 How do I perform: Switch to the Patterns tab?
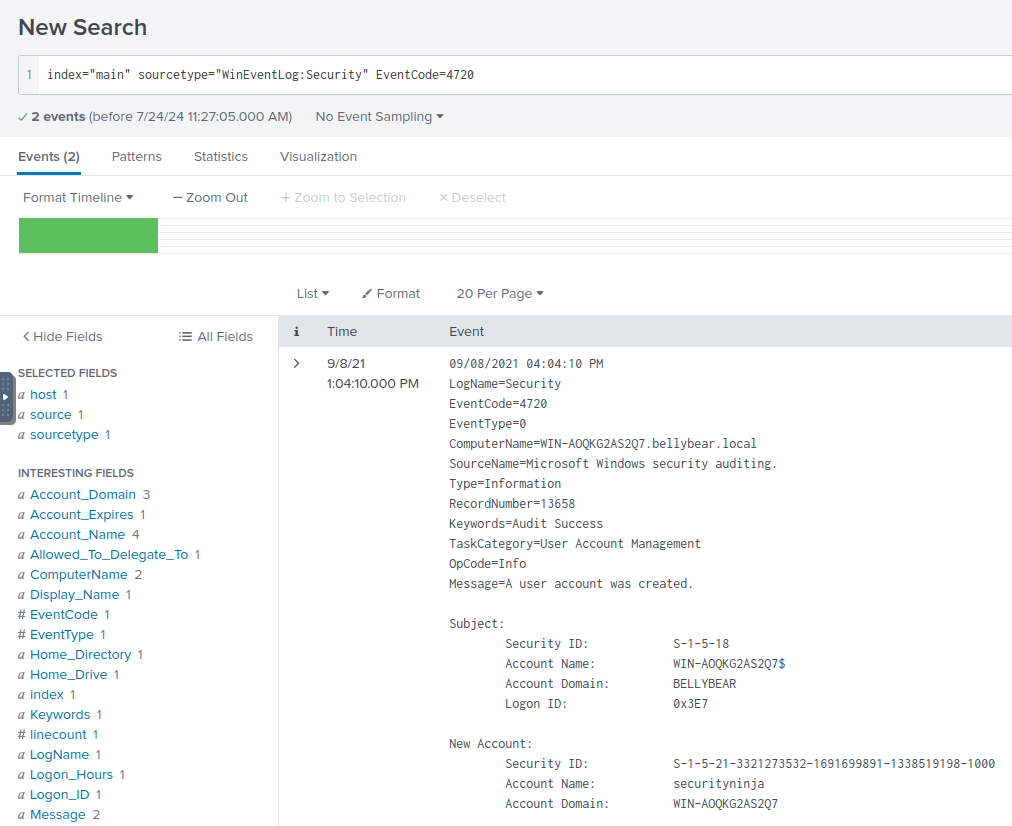pyautogui.click(x=137, y=157)
